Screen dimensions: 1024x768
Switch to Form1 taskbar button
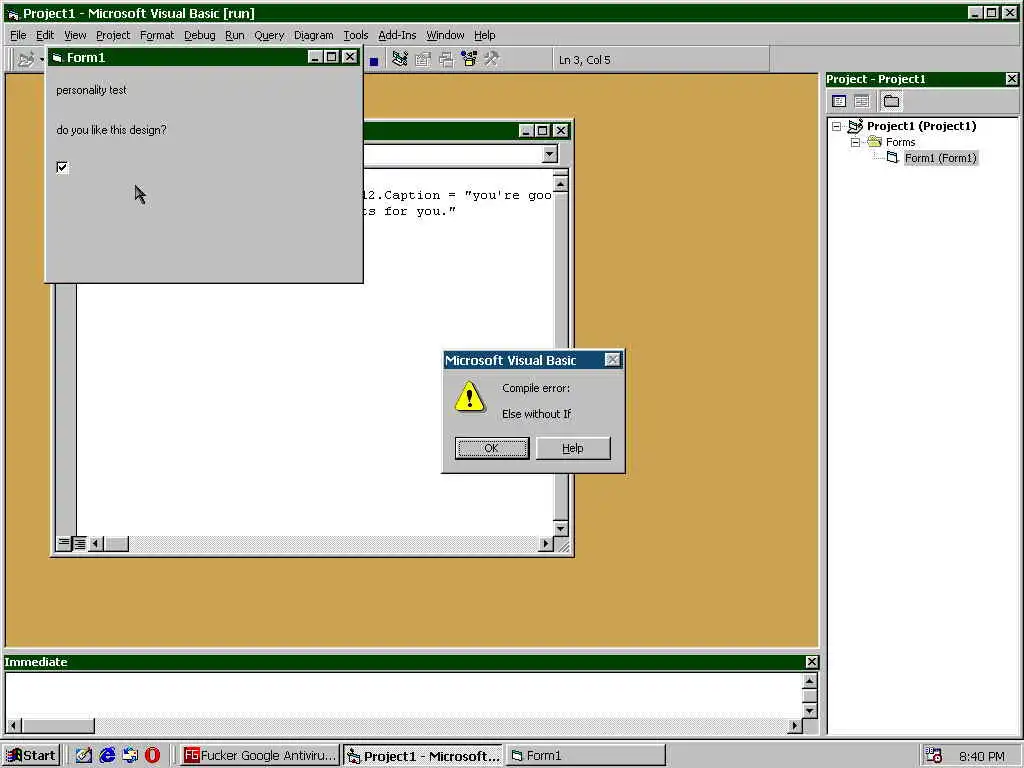point(586,756)
